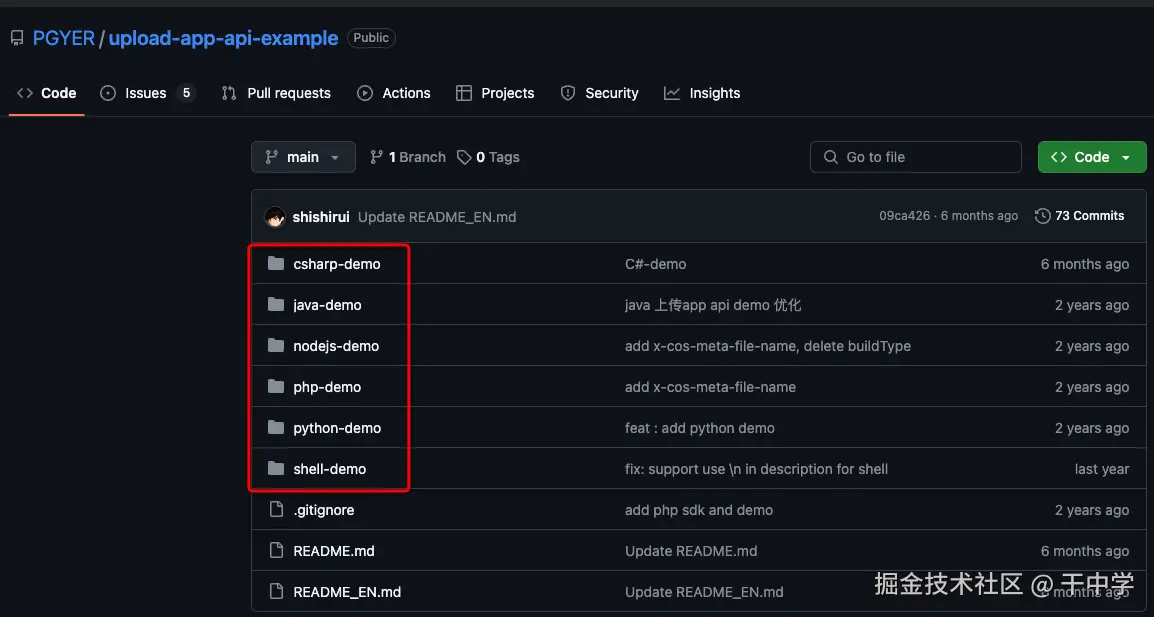Go to the Actions tab

pyautogui.click(x=394, y=93)
